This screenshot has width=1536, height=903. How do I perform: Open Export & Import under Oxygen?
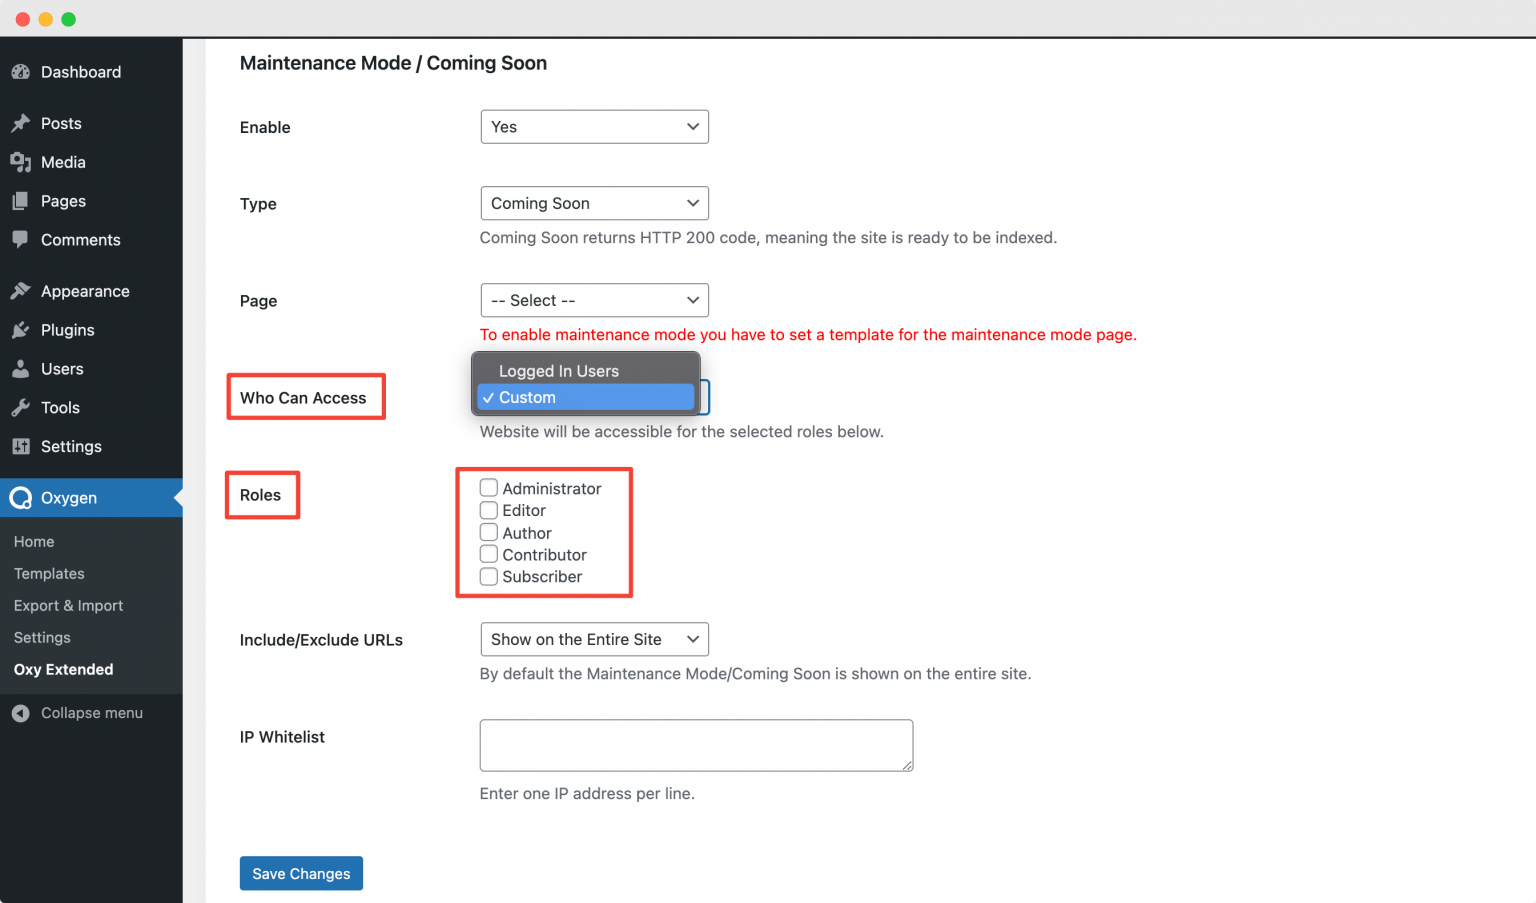click(68, 605)
